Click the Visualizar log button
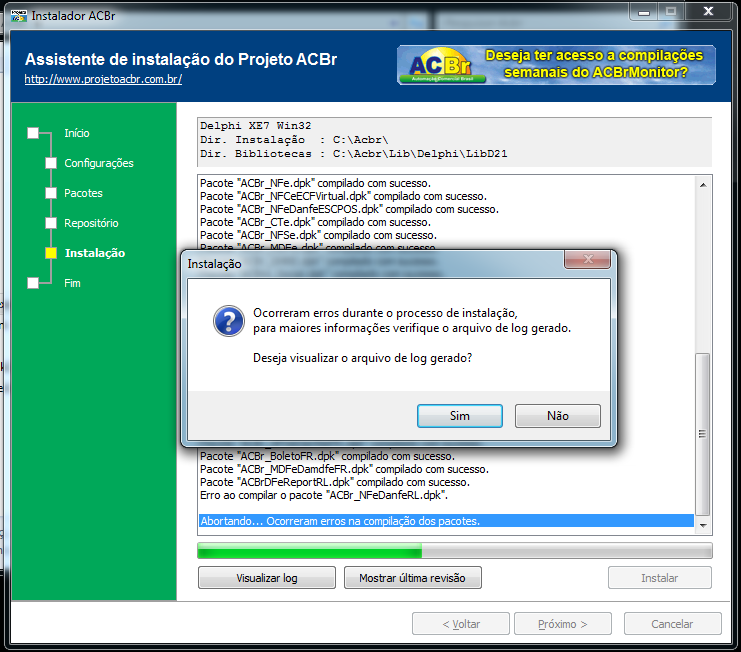 coord(267,578)
